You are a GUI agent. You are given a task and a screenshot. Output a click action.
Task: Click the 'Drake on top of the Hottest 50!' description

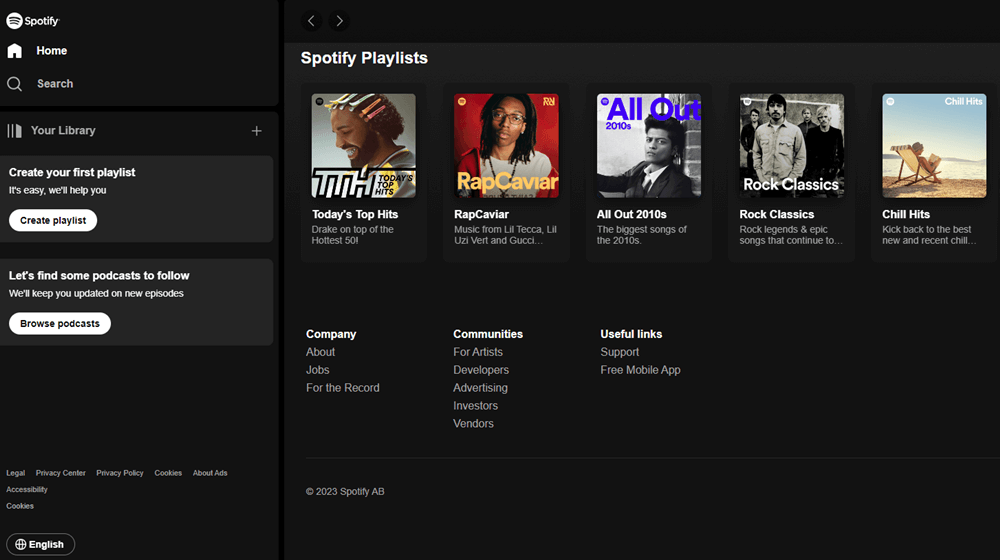[353, 235]
